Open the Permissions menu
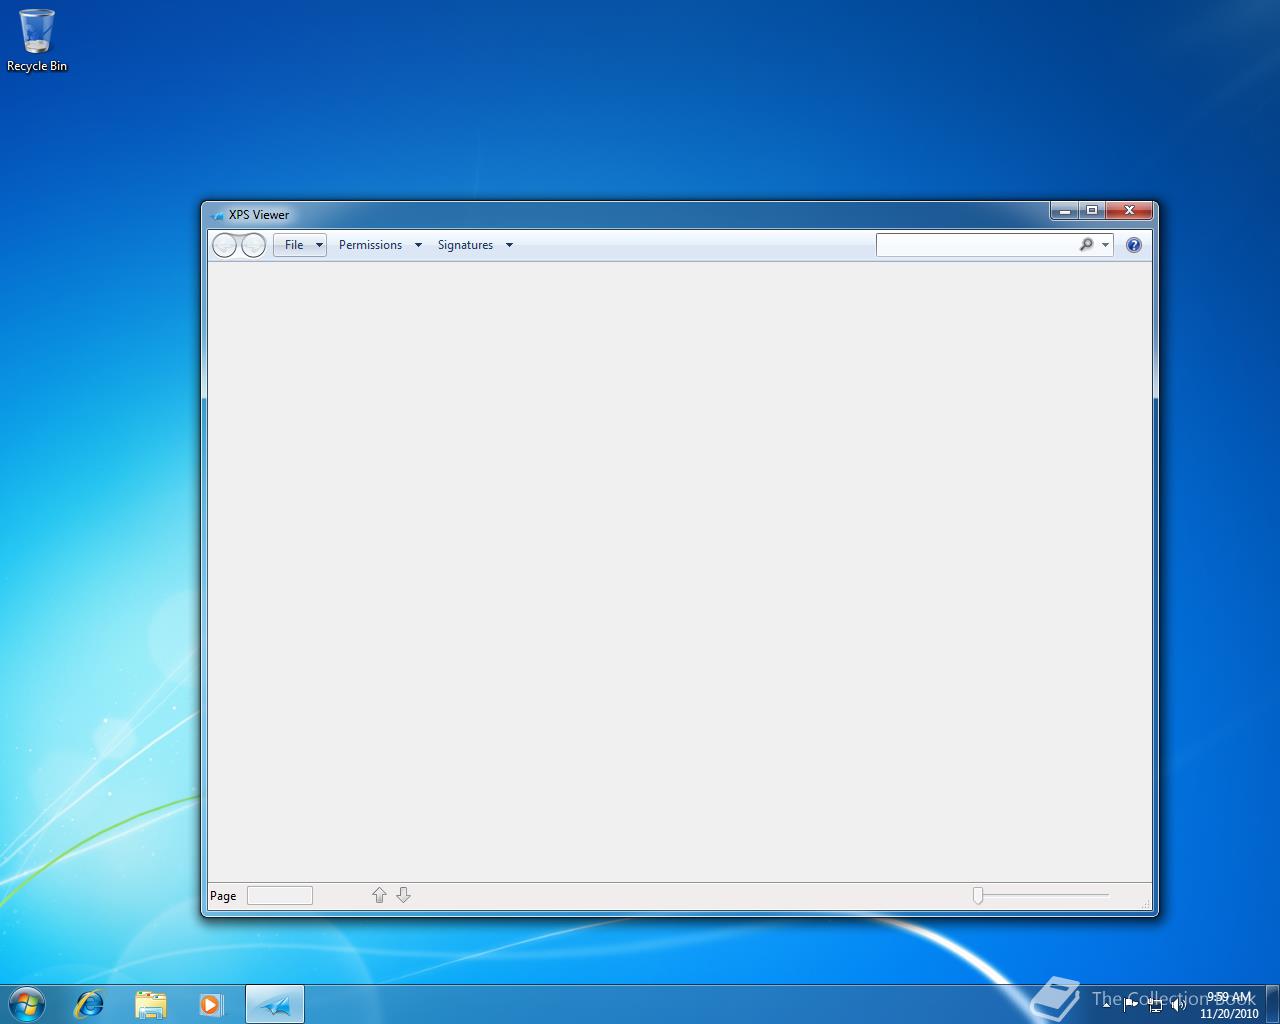This screenshot has width=1280, height=1024. (x=370, y=245)
